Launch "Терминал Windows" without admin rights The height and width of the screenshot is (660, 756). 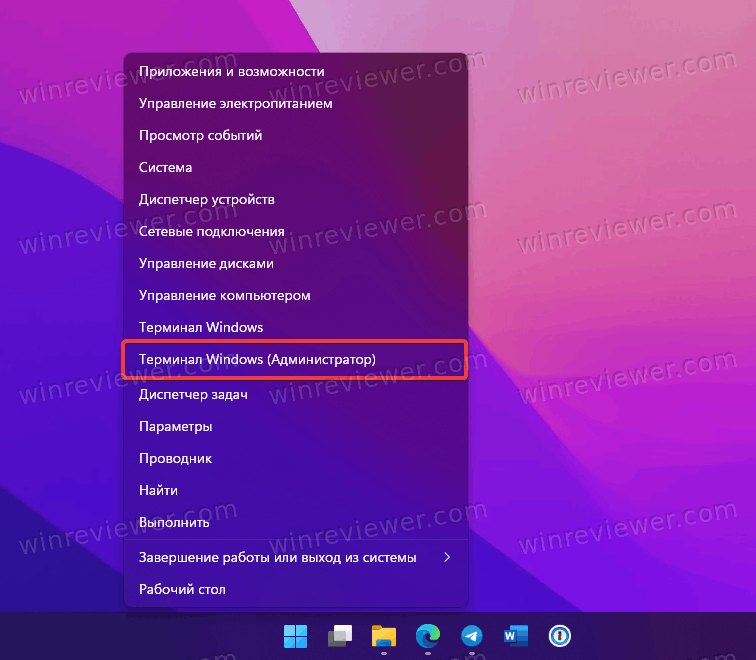click(296, 327)
